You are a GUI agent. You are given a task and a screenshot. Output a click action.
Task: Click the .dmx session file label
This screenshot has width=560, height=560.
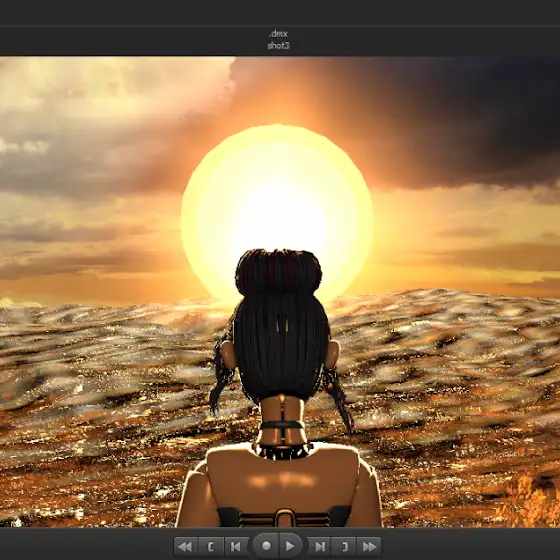(x=278, y=34)
